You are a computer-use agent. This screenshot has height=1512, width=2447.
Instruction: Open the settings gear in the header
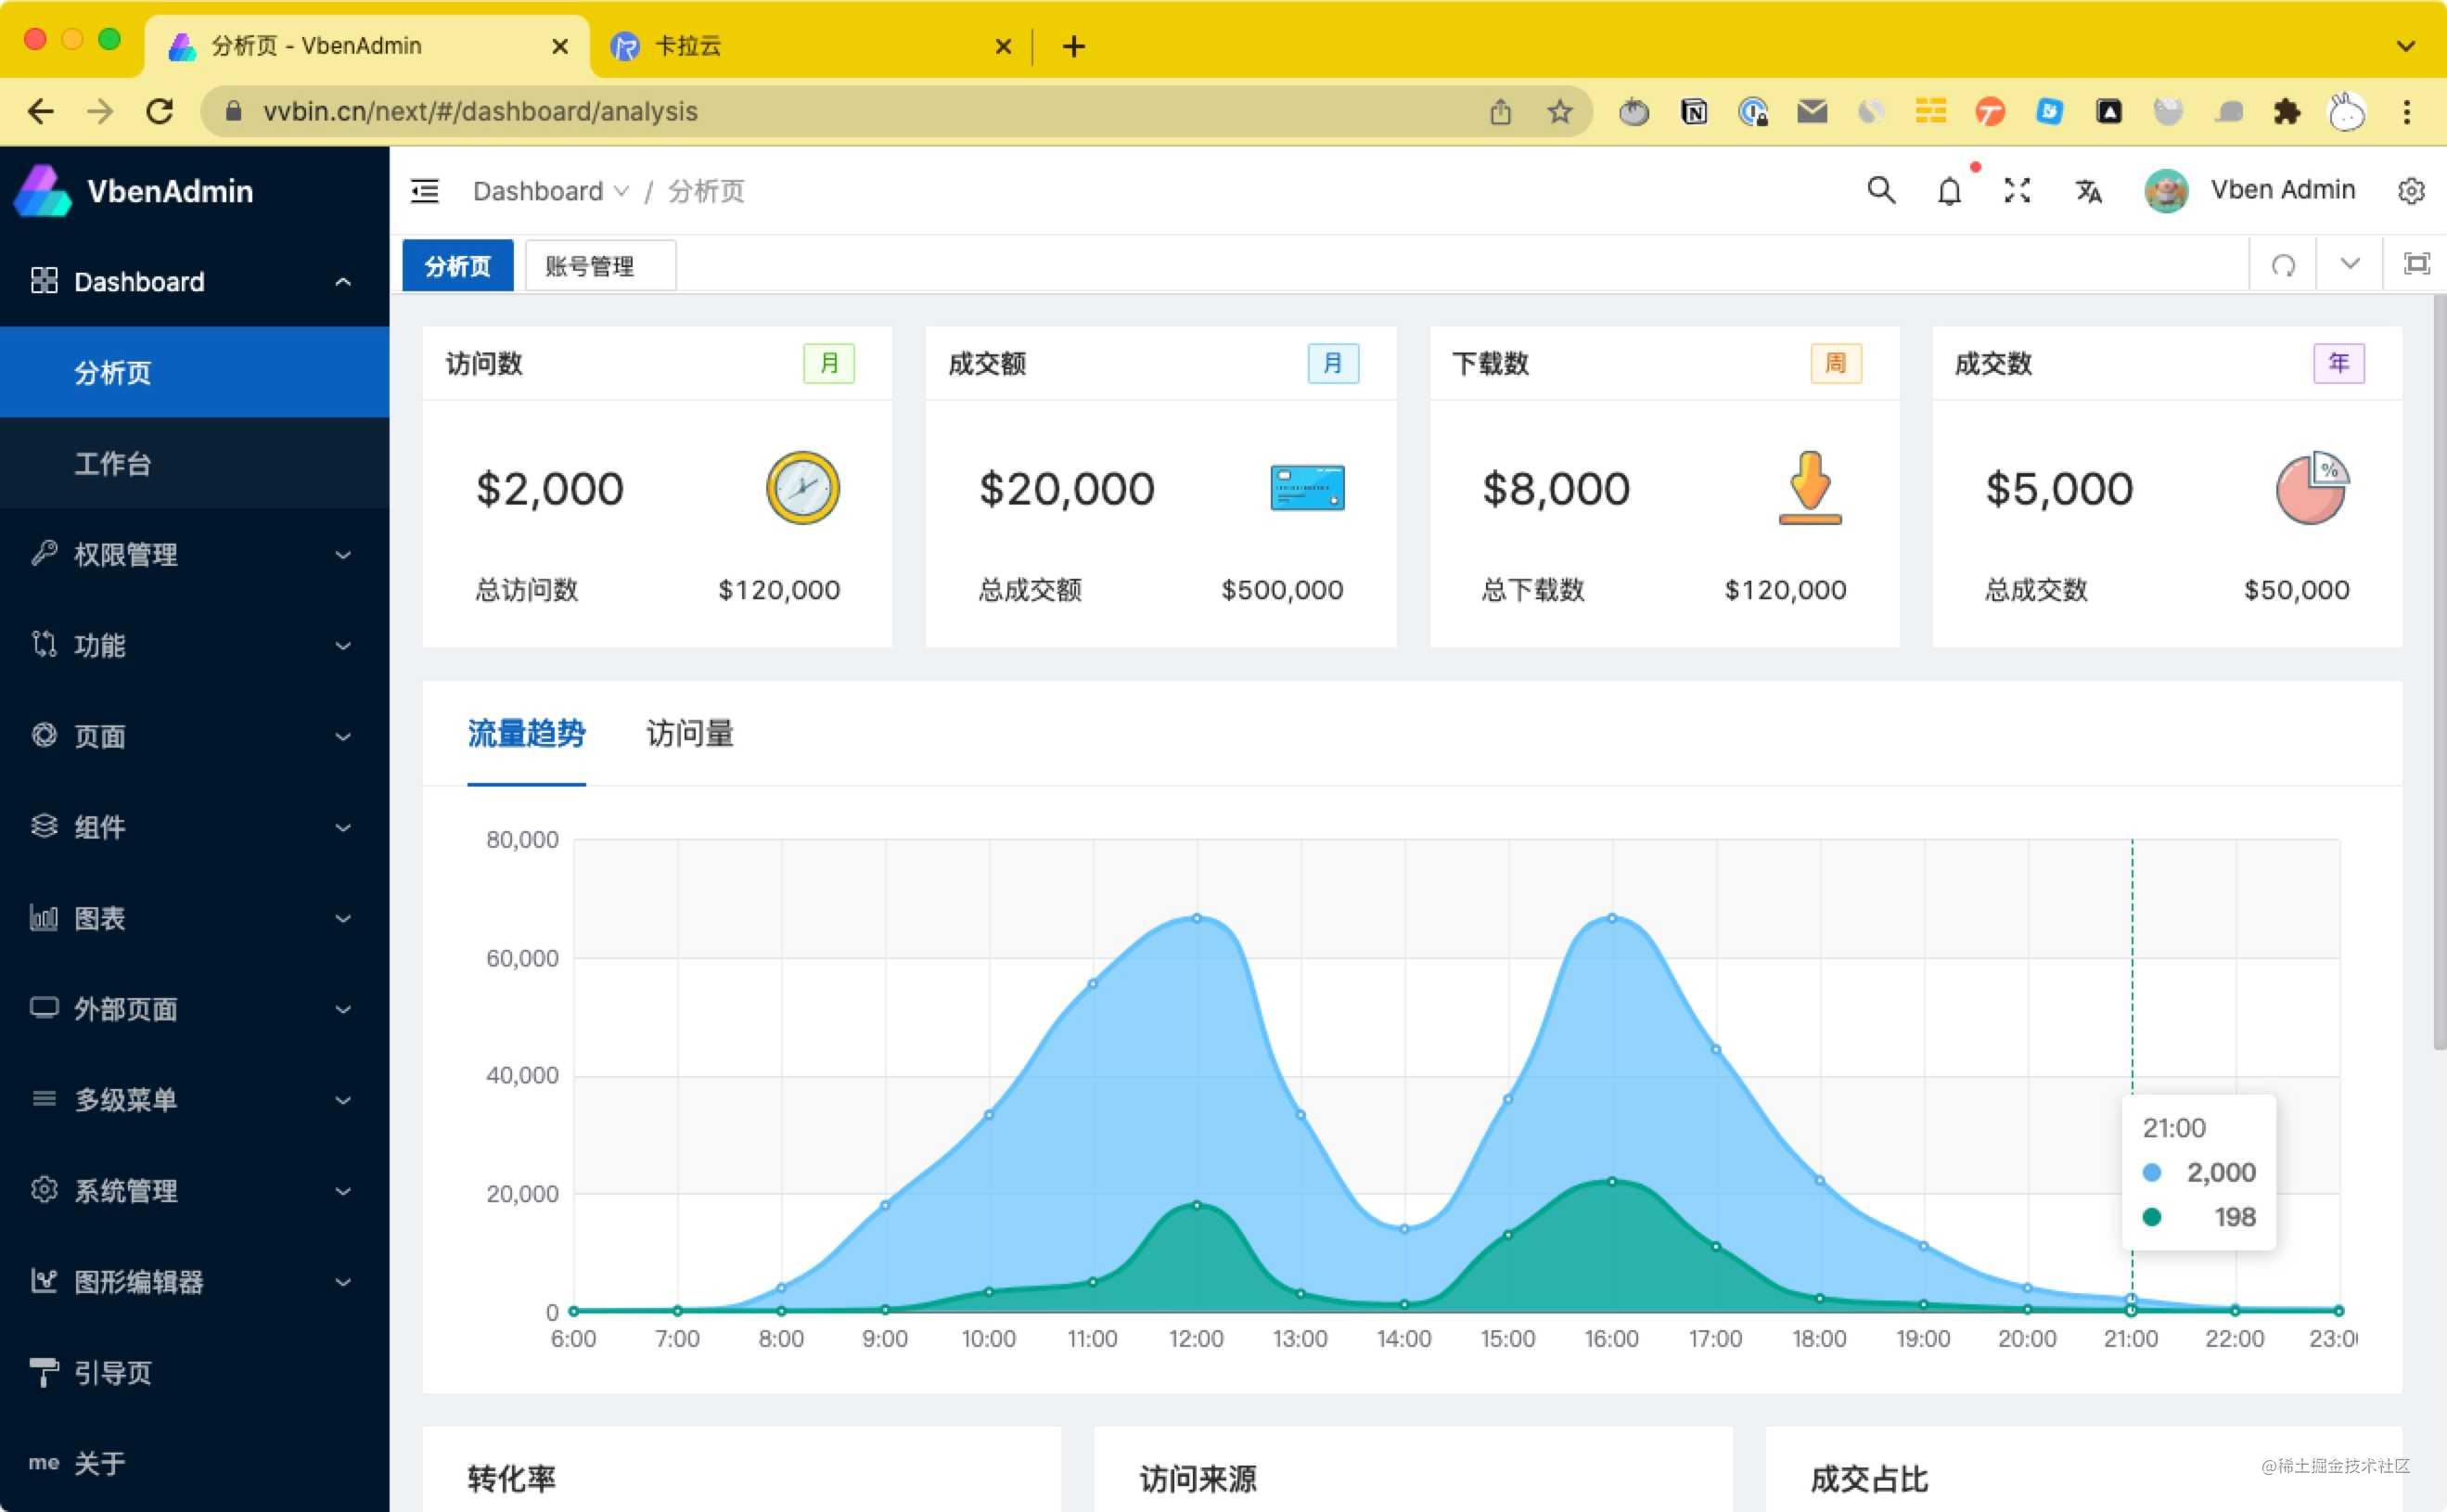tap(2412, 190)
